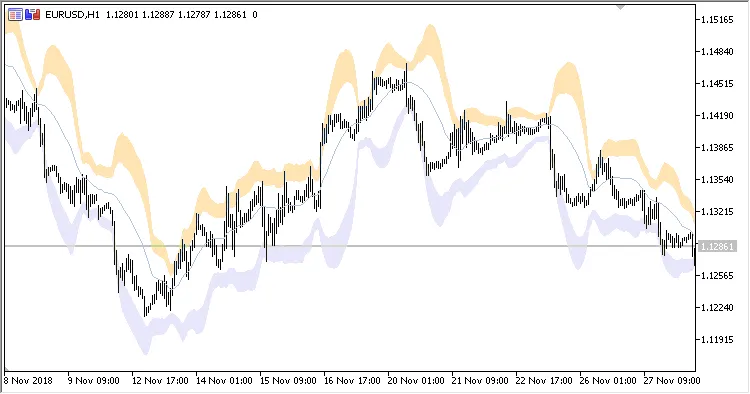Click the 27 Nov 09:00 time label
Image resolution: width=750 pixels, height=394 pixels.
(672, 381)
